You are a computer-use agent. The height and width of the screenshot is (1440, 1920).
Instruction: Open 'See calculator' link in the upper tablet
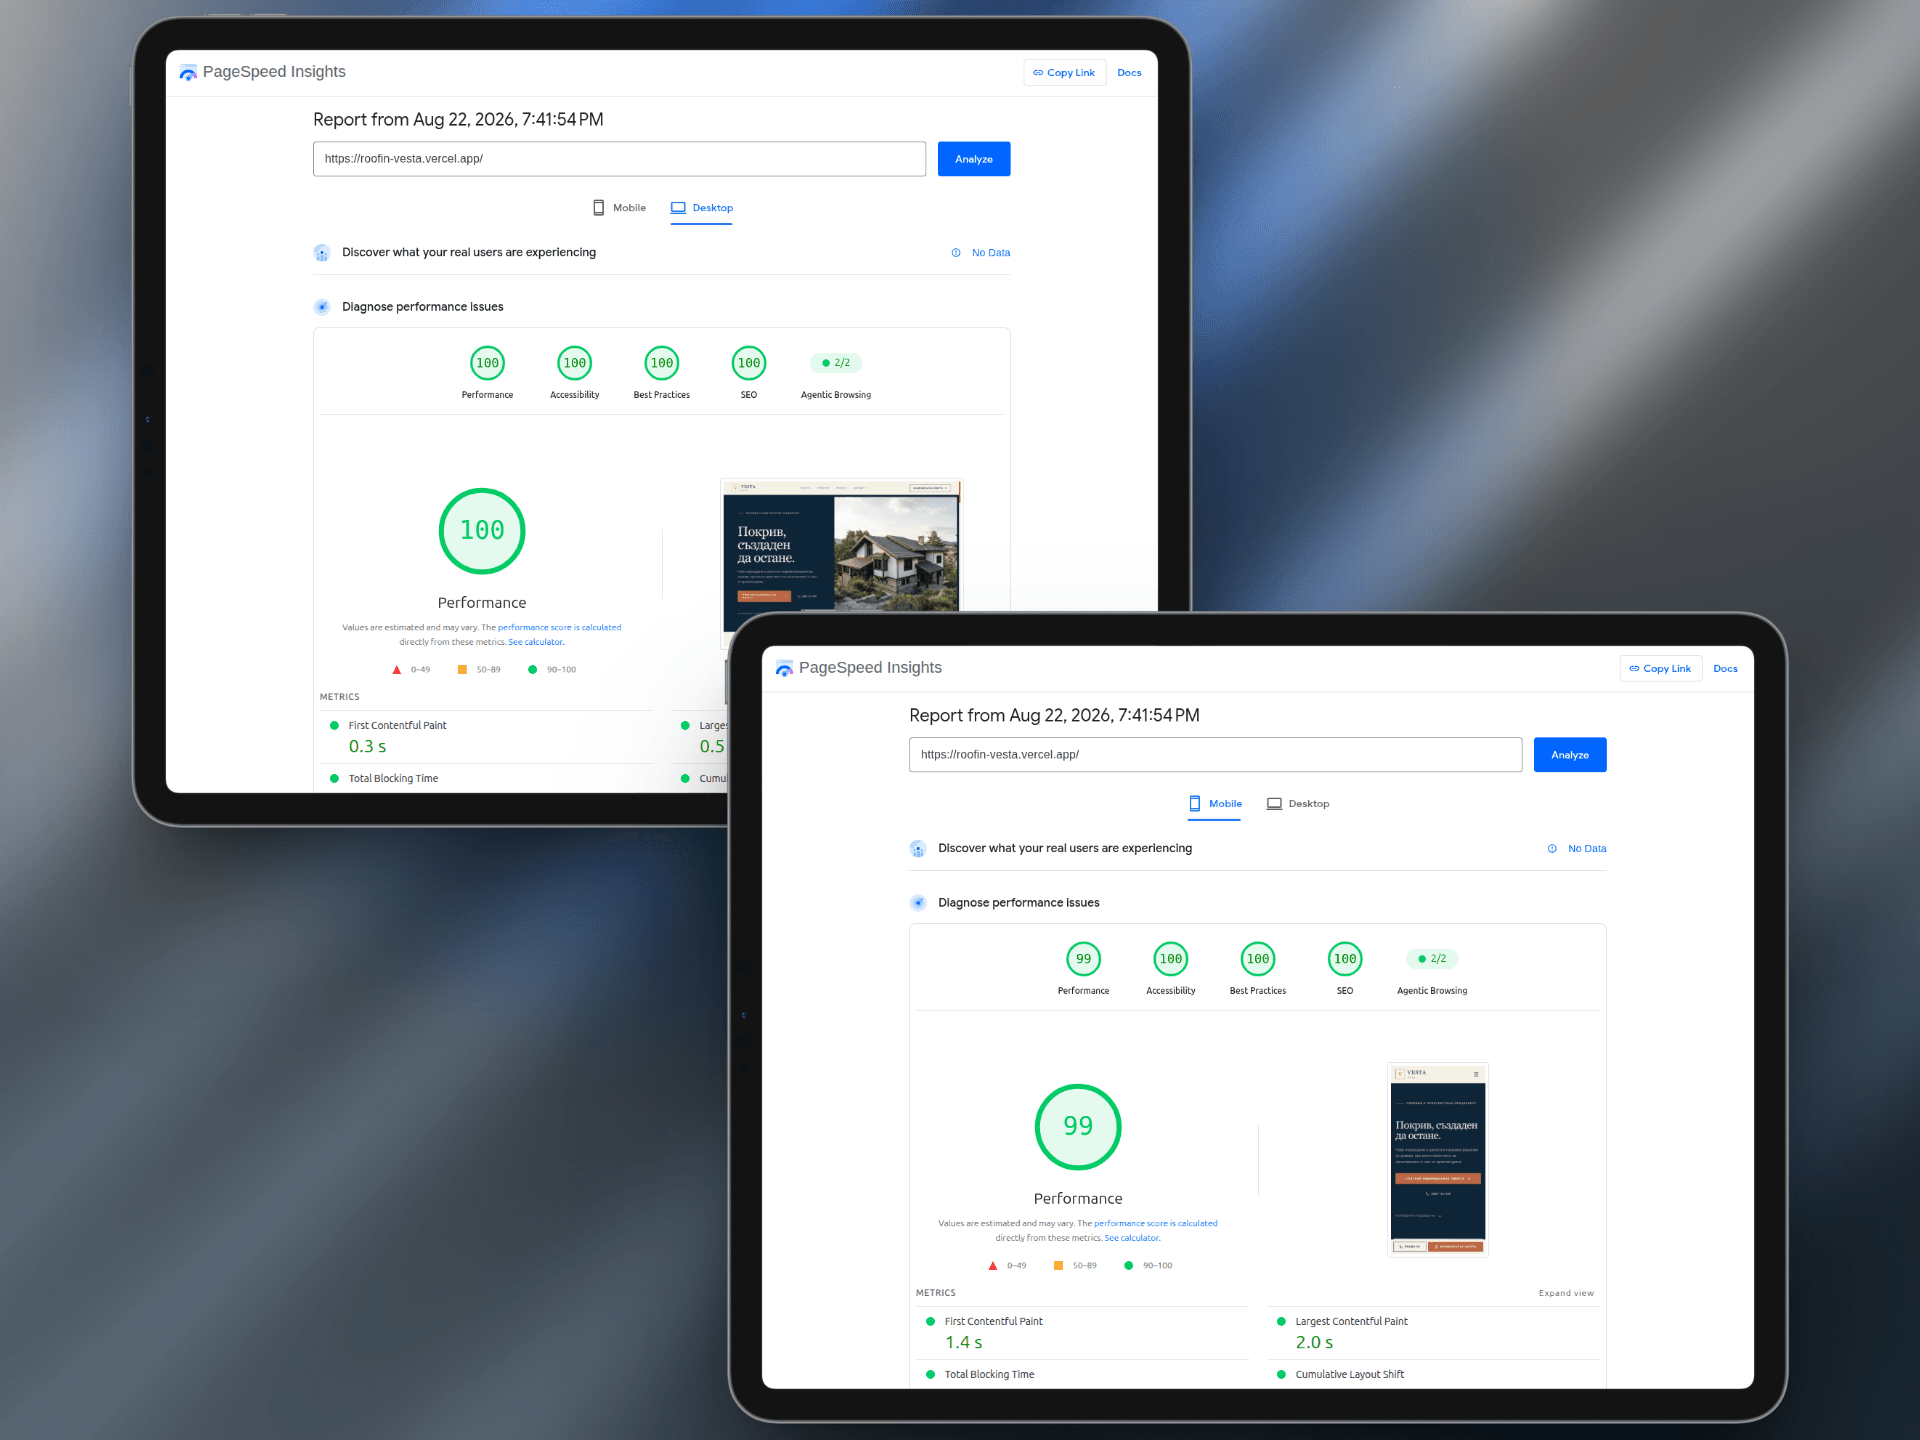click(536, 642)
